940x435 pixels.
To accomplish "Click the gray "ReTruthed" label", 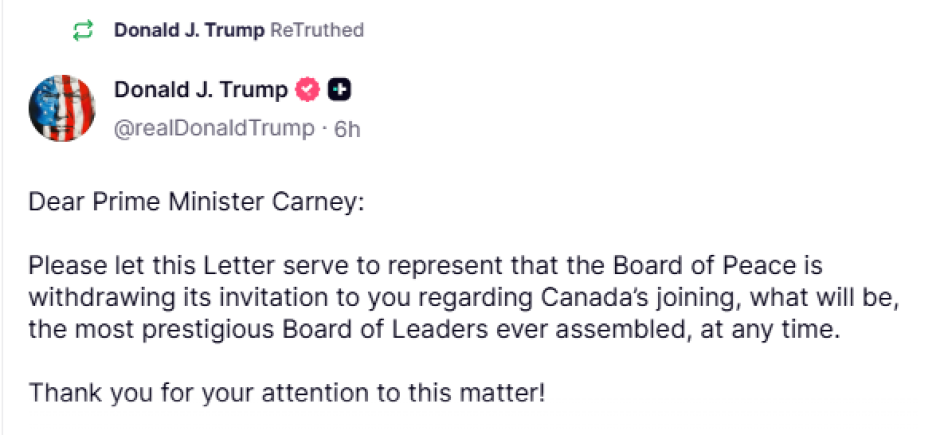I will (317, 31).
